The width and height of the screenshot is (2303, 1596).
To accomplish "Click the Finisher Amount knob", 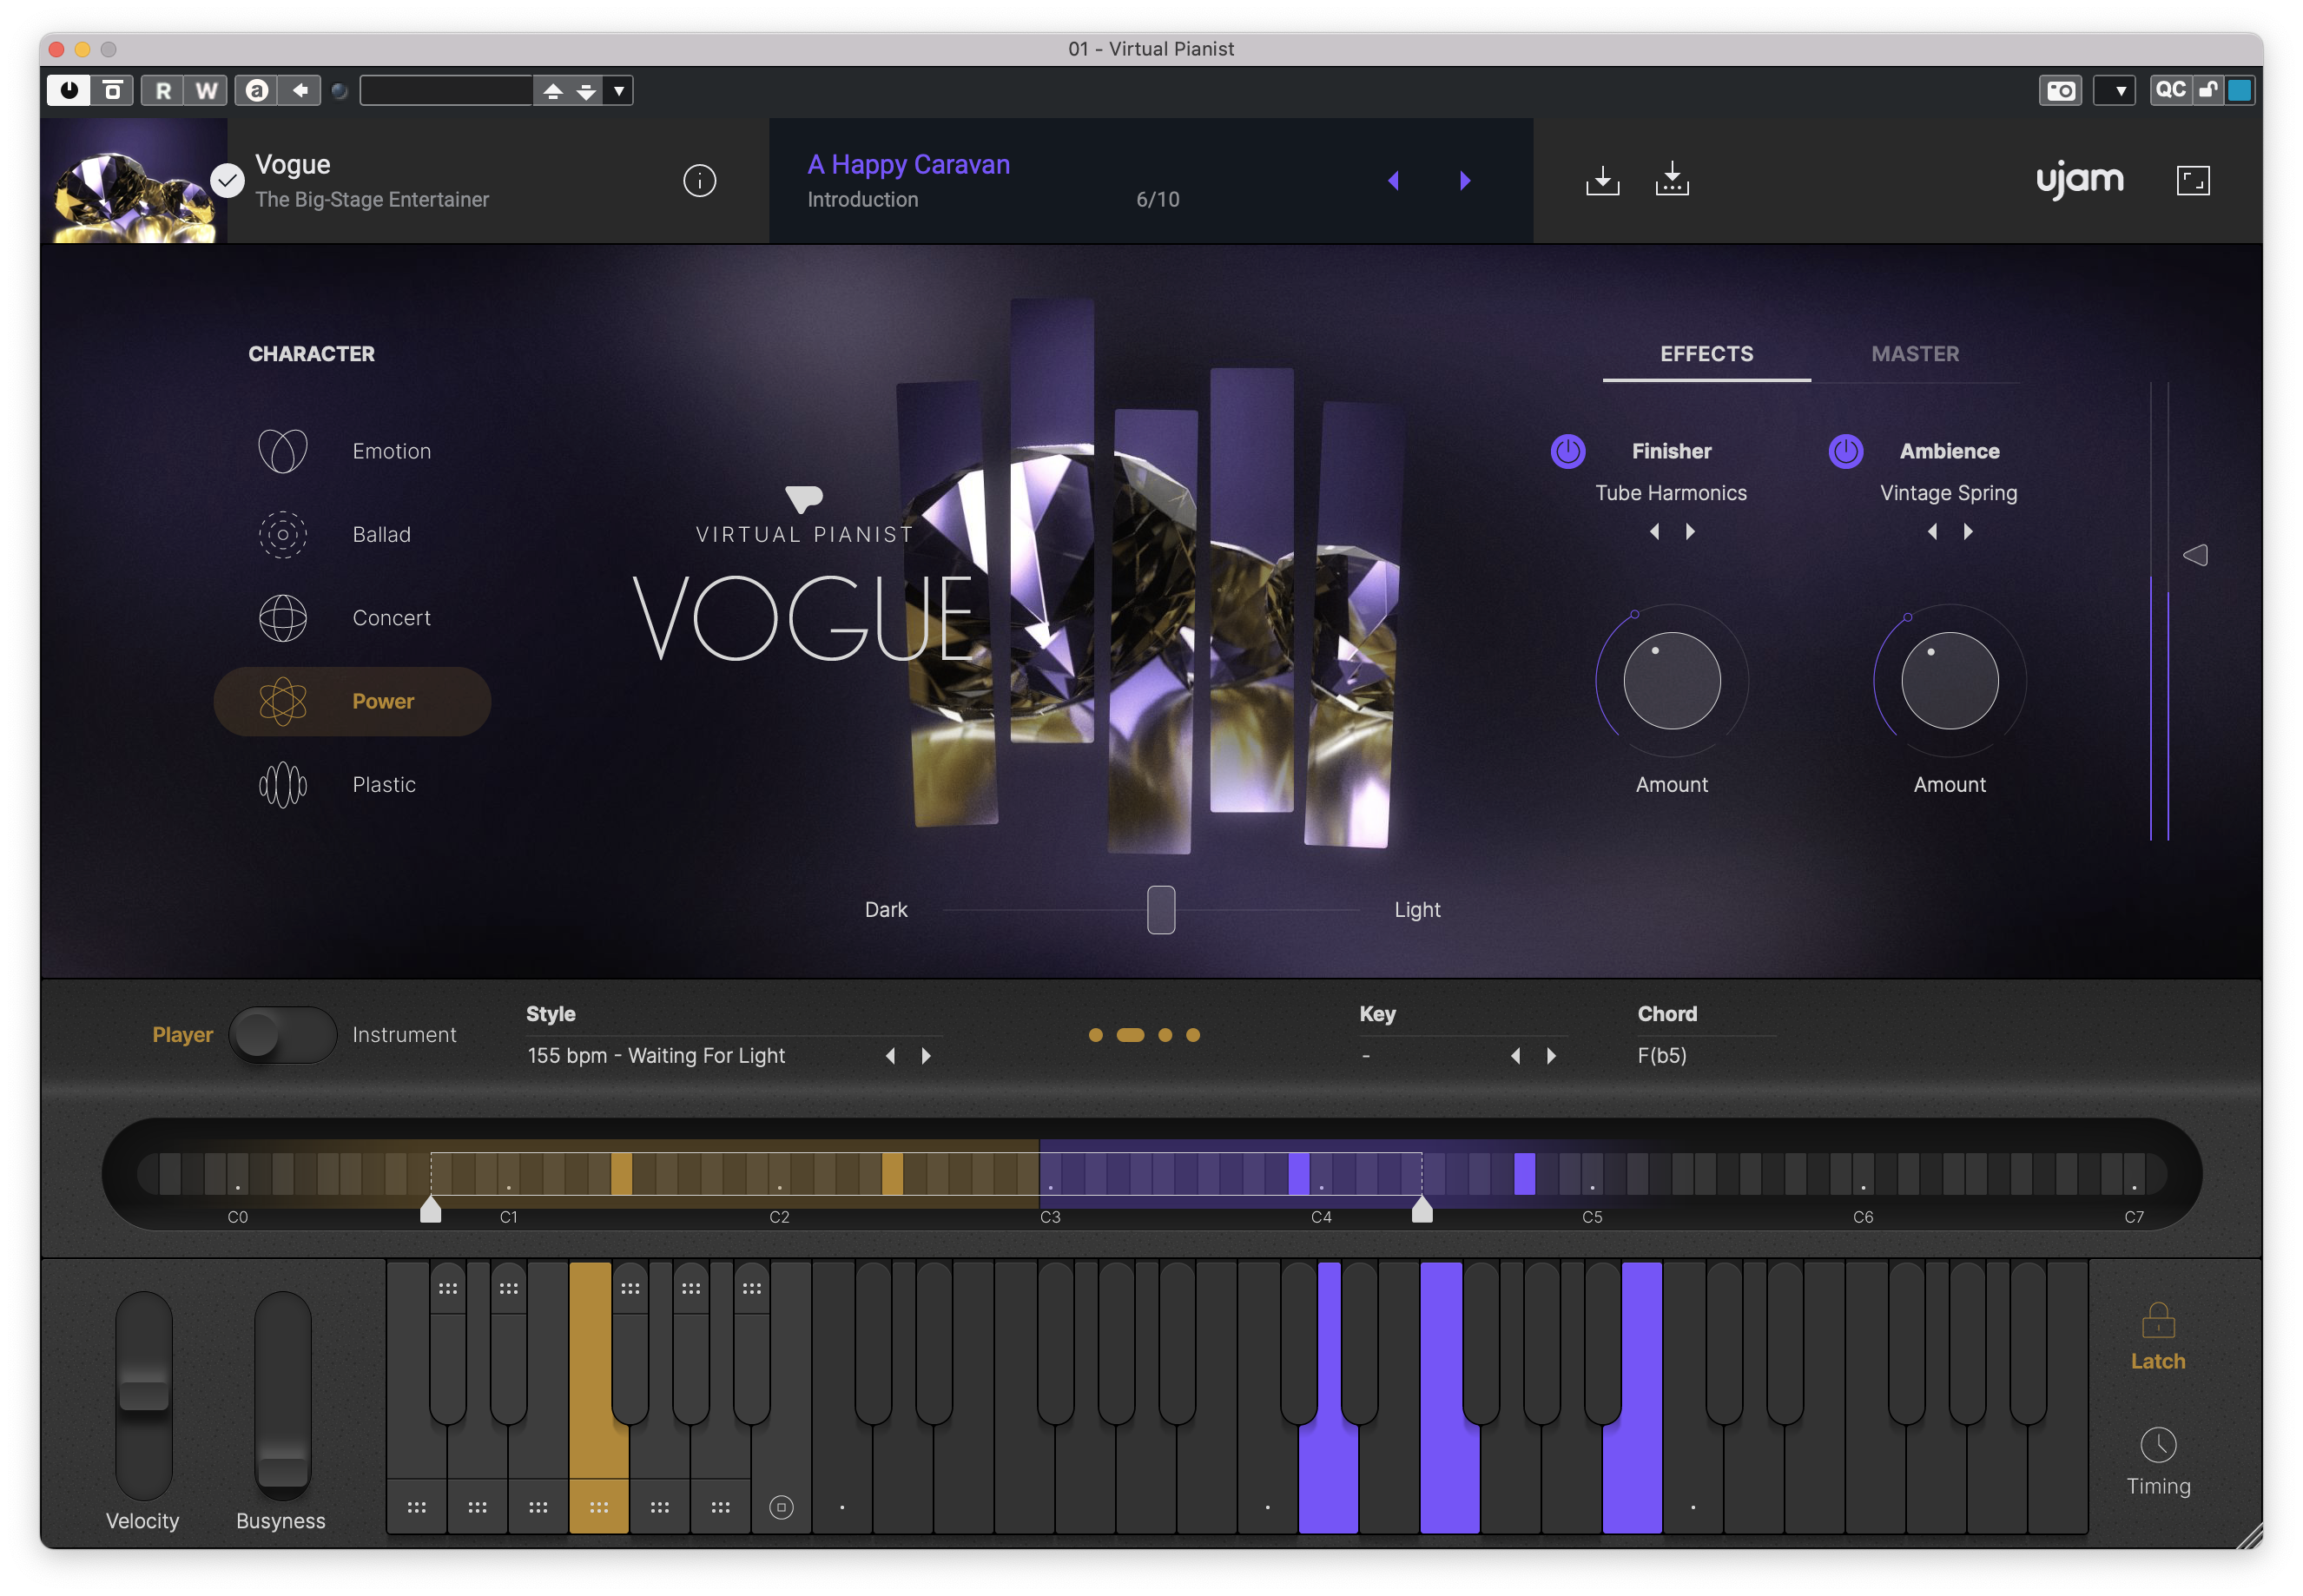I will coord(1671,681).
